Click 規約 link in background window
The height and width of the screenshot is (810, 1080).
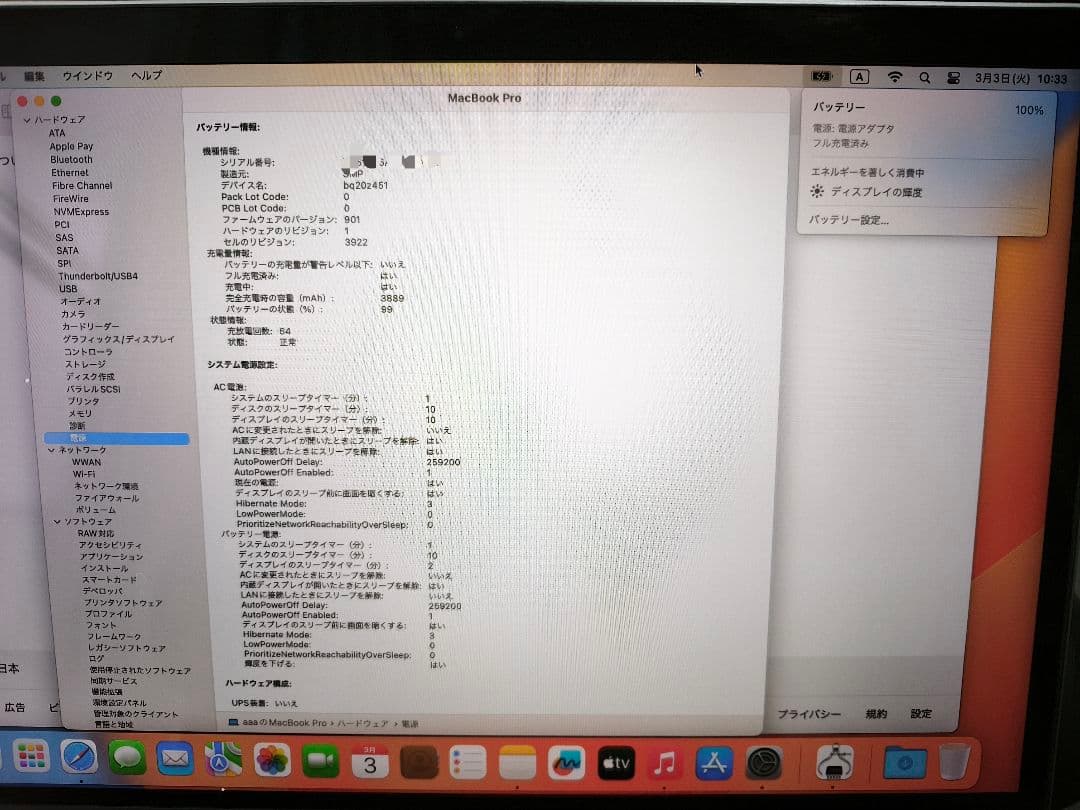876,714
